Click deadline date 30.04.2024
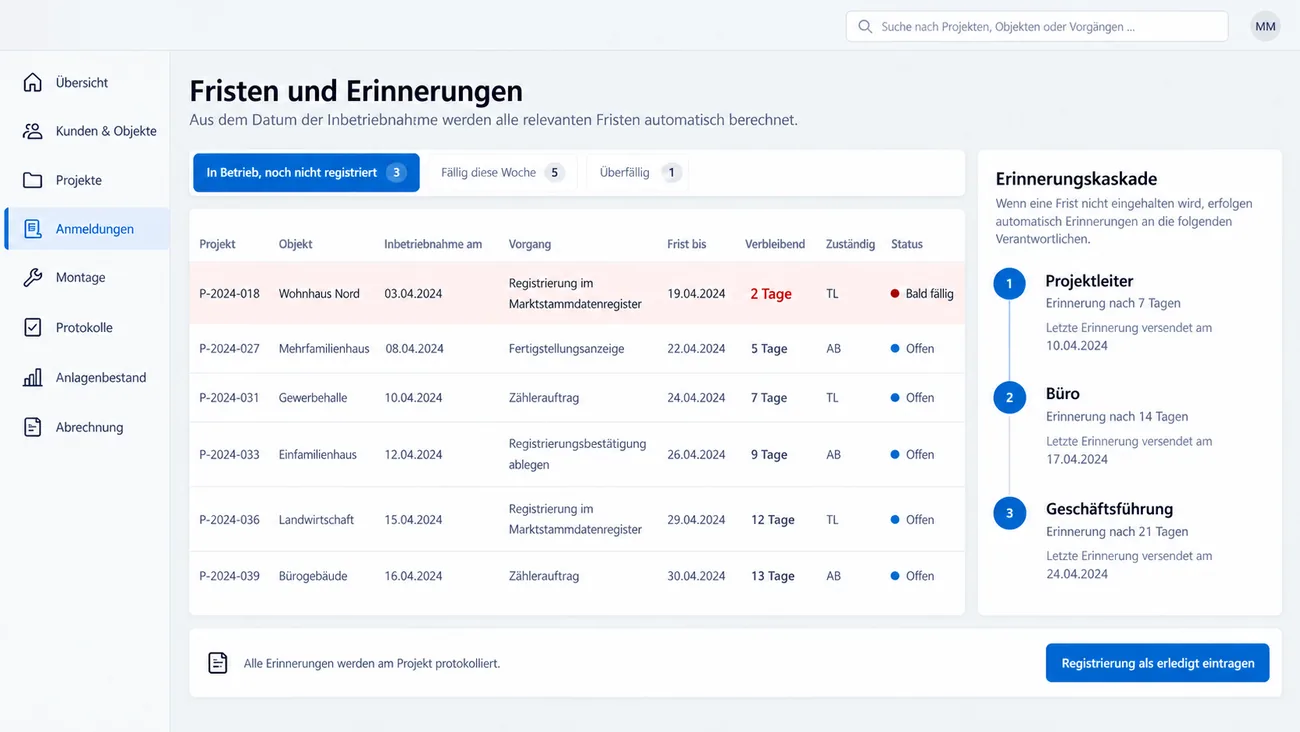 coord(696,576)
